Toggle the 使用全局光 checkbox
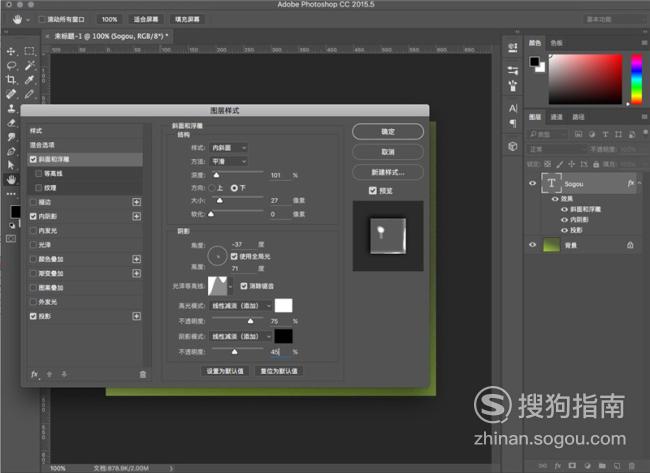The width and height of the screenshot is (650, 473). click(234, 257)
